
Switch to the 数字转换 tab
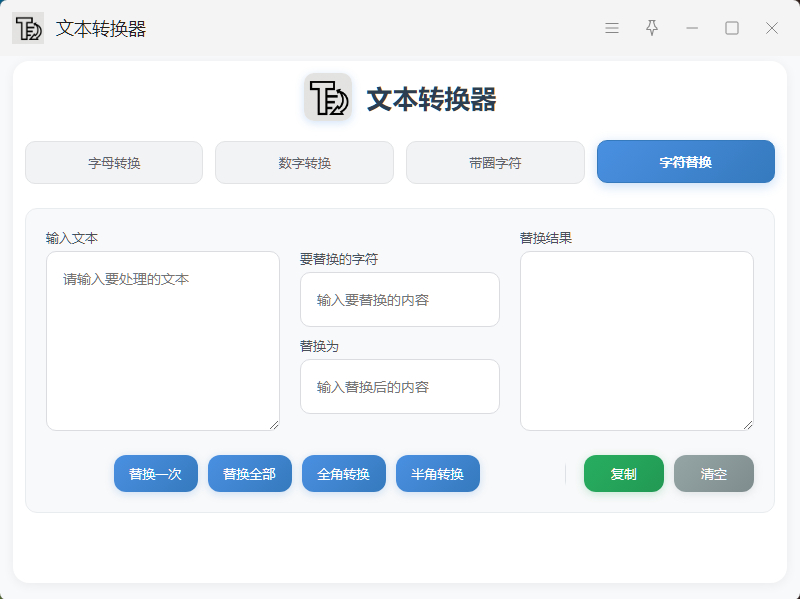[305, 163]
